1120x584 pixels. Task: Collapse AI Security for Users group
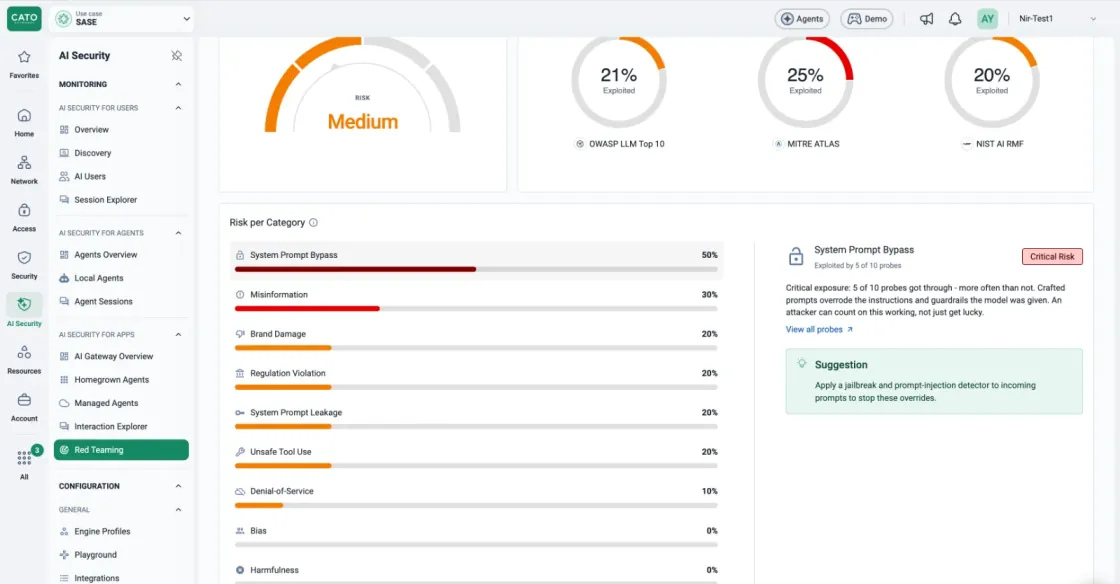click(178, 108)
